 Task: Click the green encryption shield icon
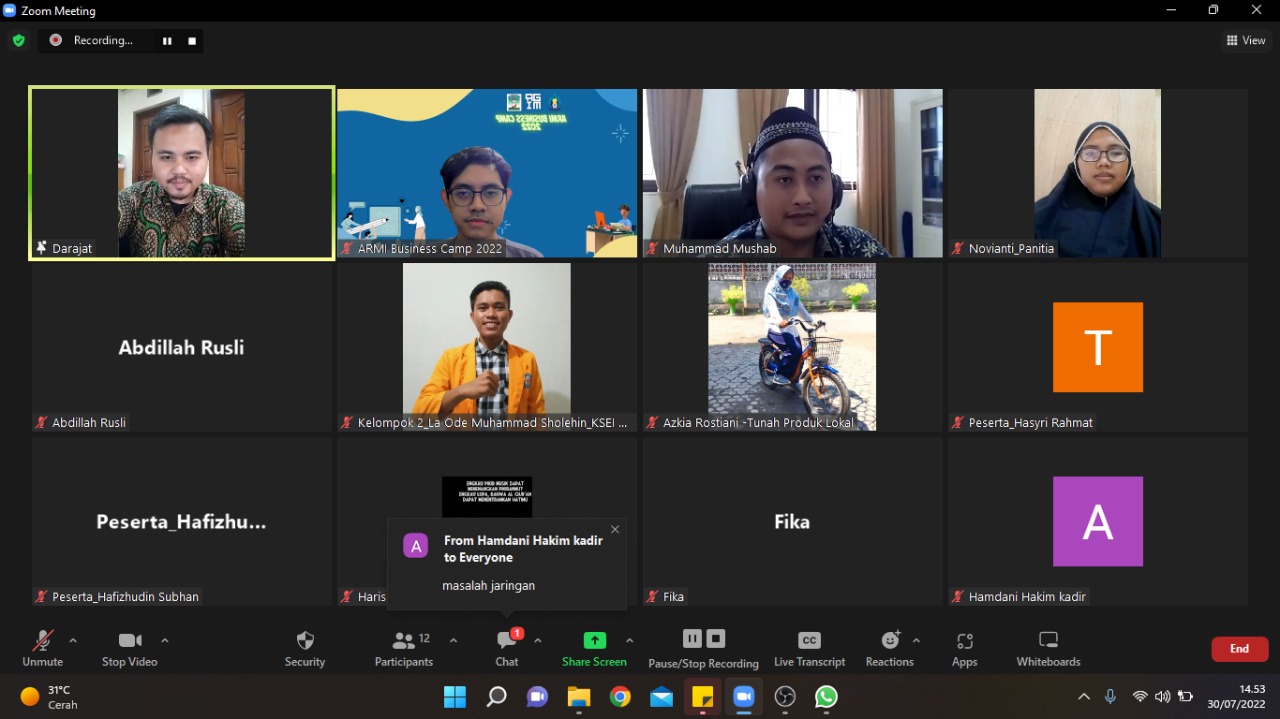[x=18, y=40]
